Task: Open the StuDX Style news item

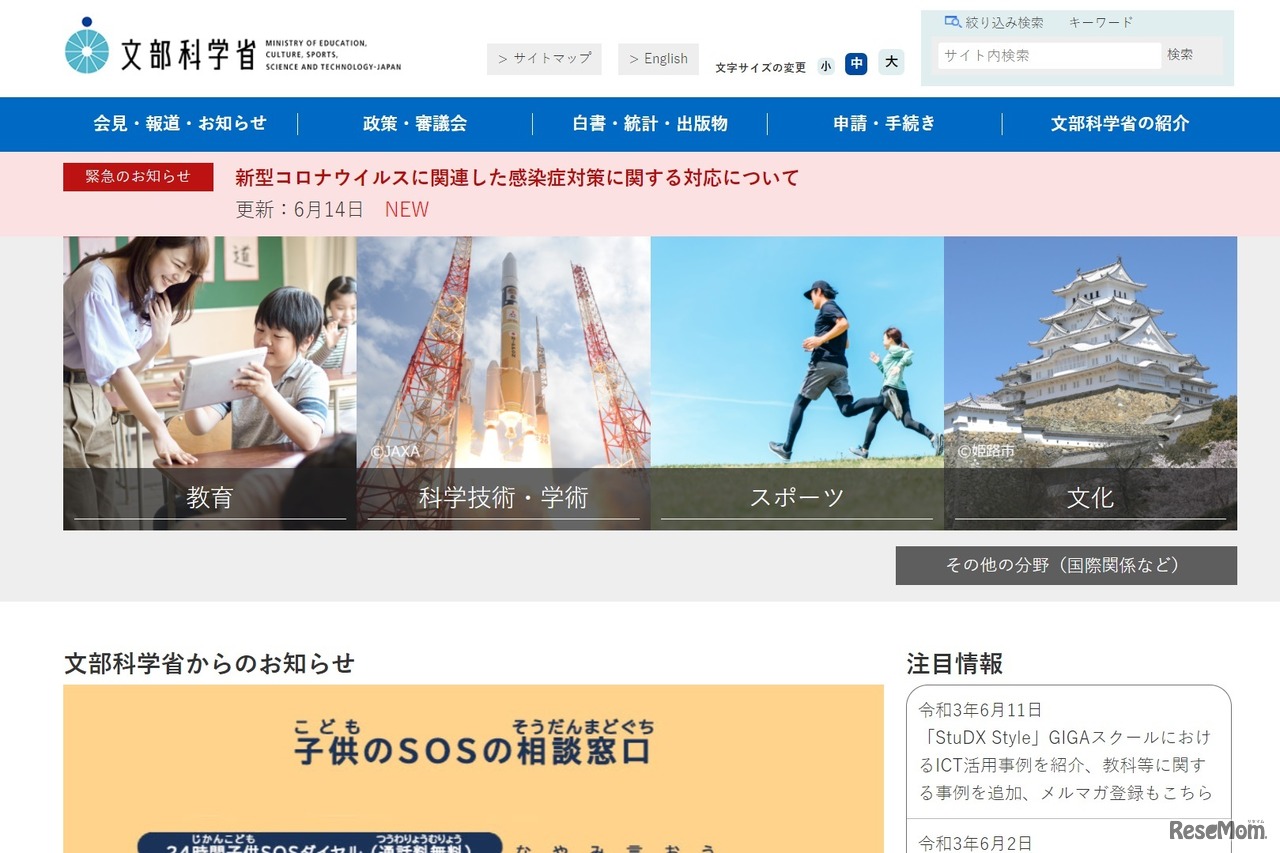Action: (1063, 764)
